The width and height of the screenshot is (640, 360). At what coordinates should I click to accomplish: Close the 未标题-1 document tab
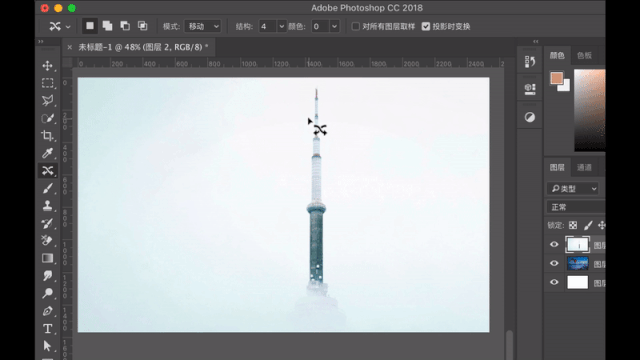(70, 47)
